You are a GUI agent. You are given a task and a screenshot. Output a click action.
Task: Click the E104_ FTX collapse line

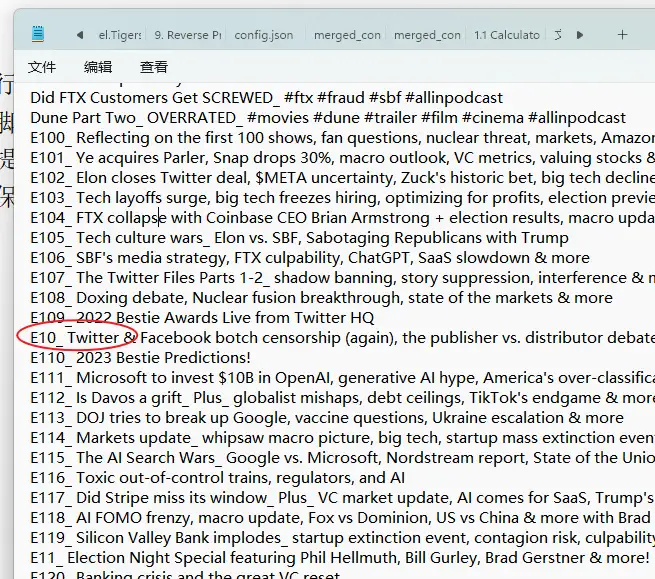click(343, 218)
